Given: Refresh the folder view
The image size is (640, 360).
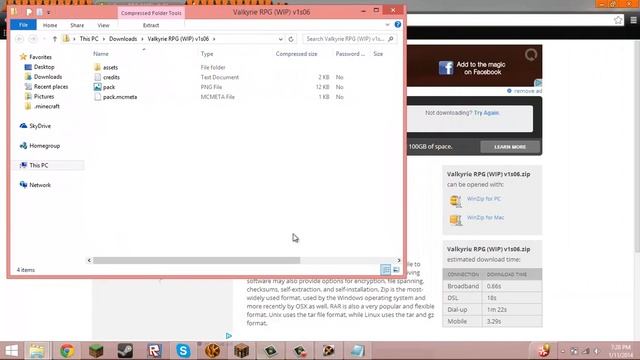Looking at the screenshot, I should coord(291,39).
